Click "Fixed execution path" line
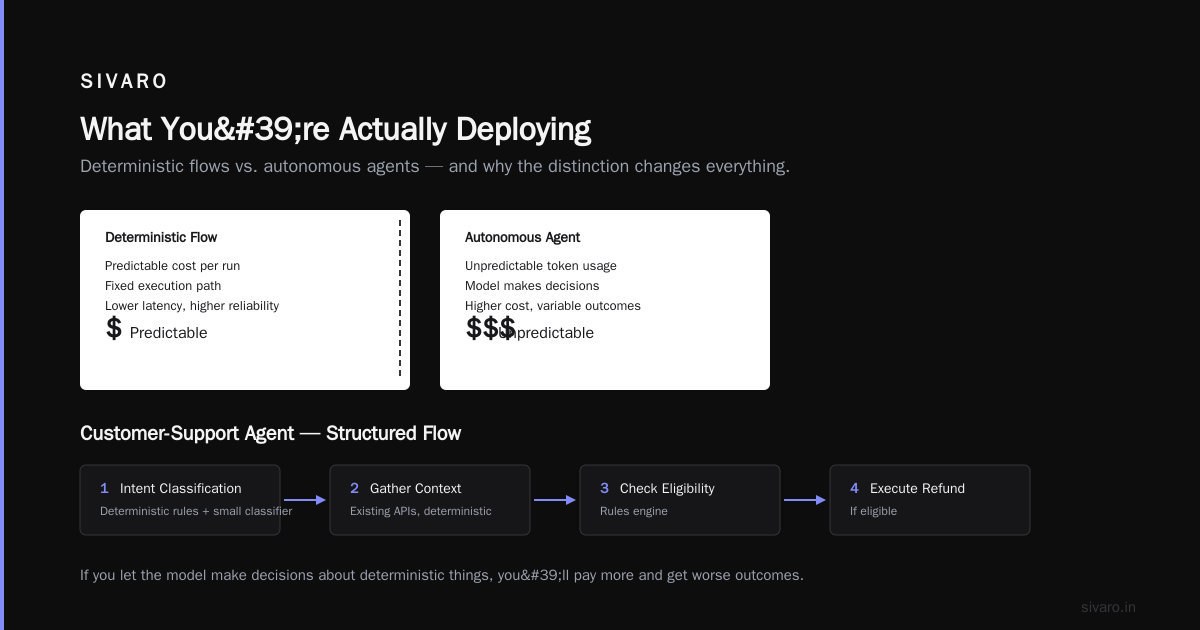1200x630 pixels. coord(163,286)
